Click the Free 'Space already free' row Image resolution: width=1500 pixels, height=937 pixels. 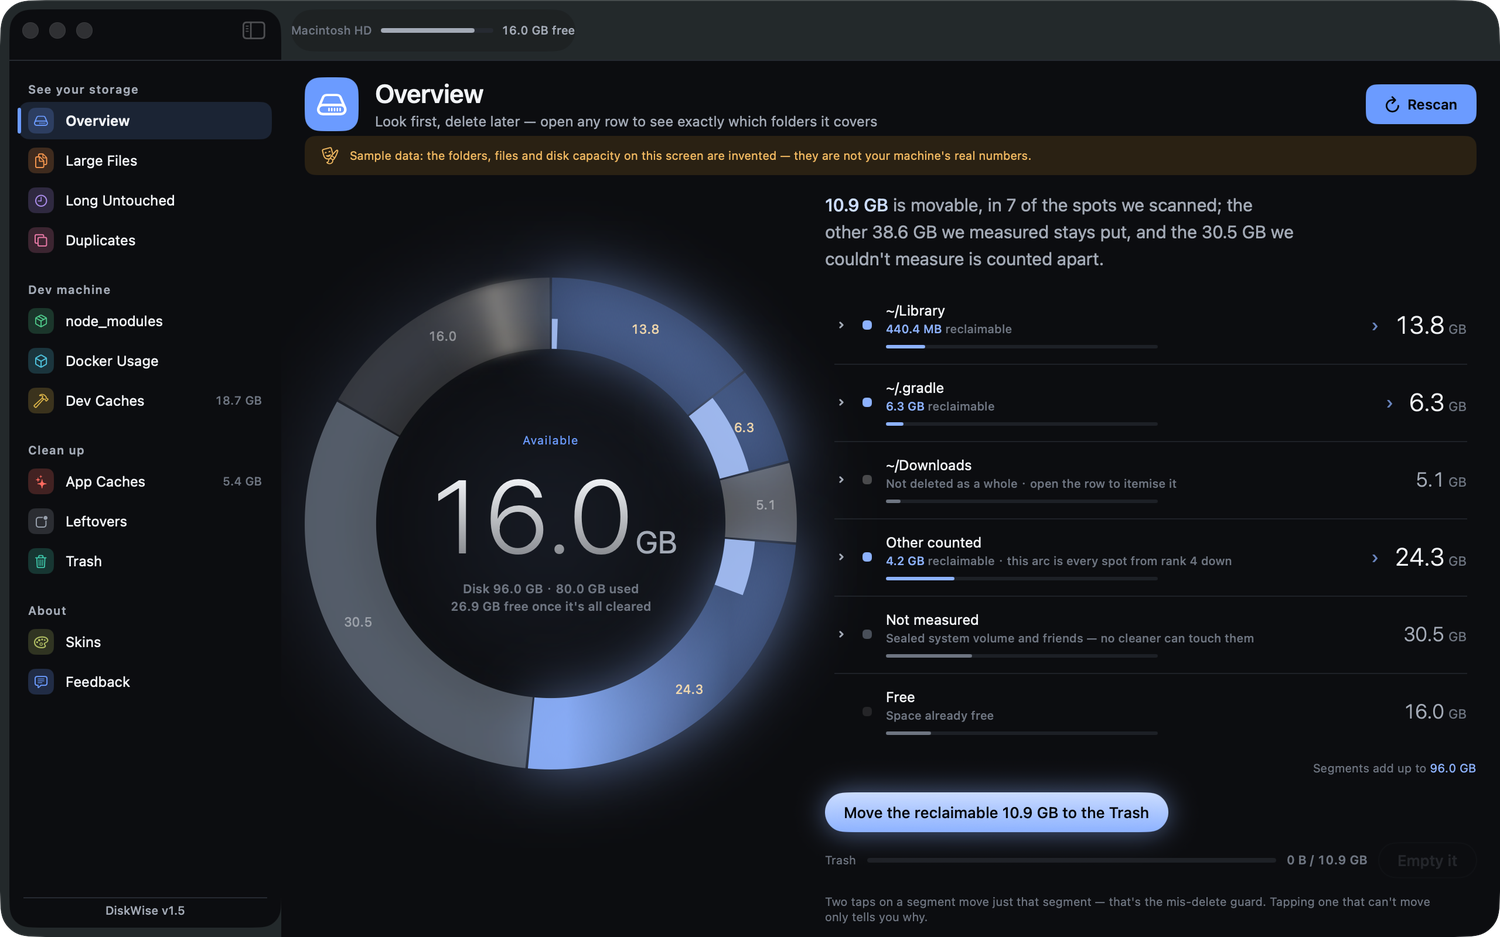1150,712
